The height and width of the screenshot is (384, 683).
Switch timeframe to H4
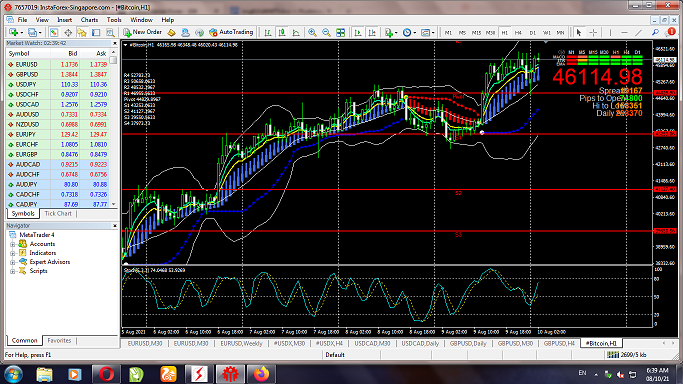coord(518,33)
